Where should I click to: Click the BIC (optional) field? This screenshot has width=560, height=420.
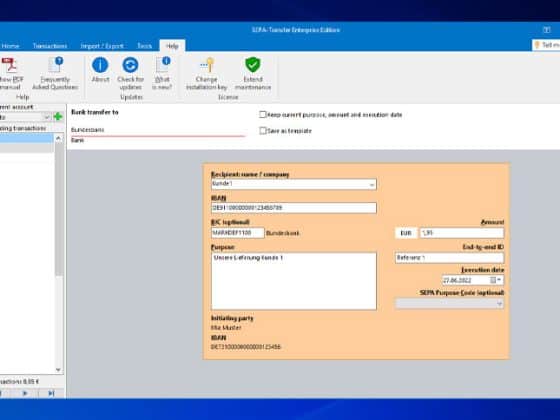pos(238,233)
